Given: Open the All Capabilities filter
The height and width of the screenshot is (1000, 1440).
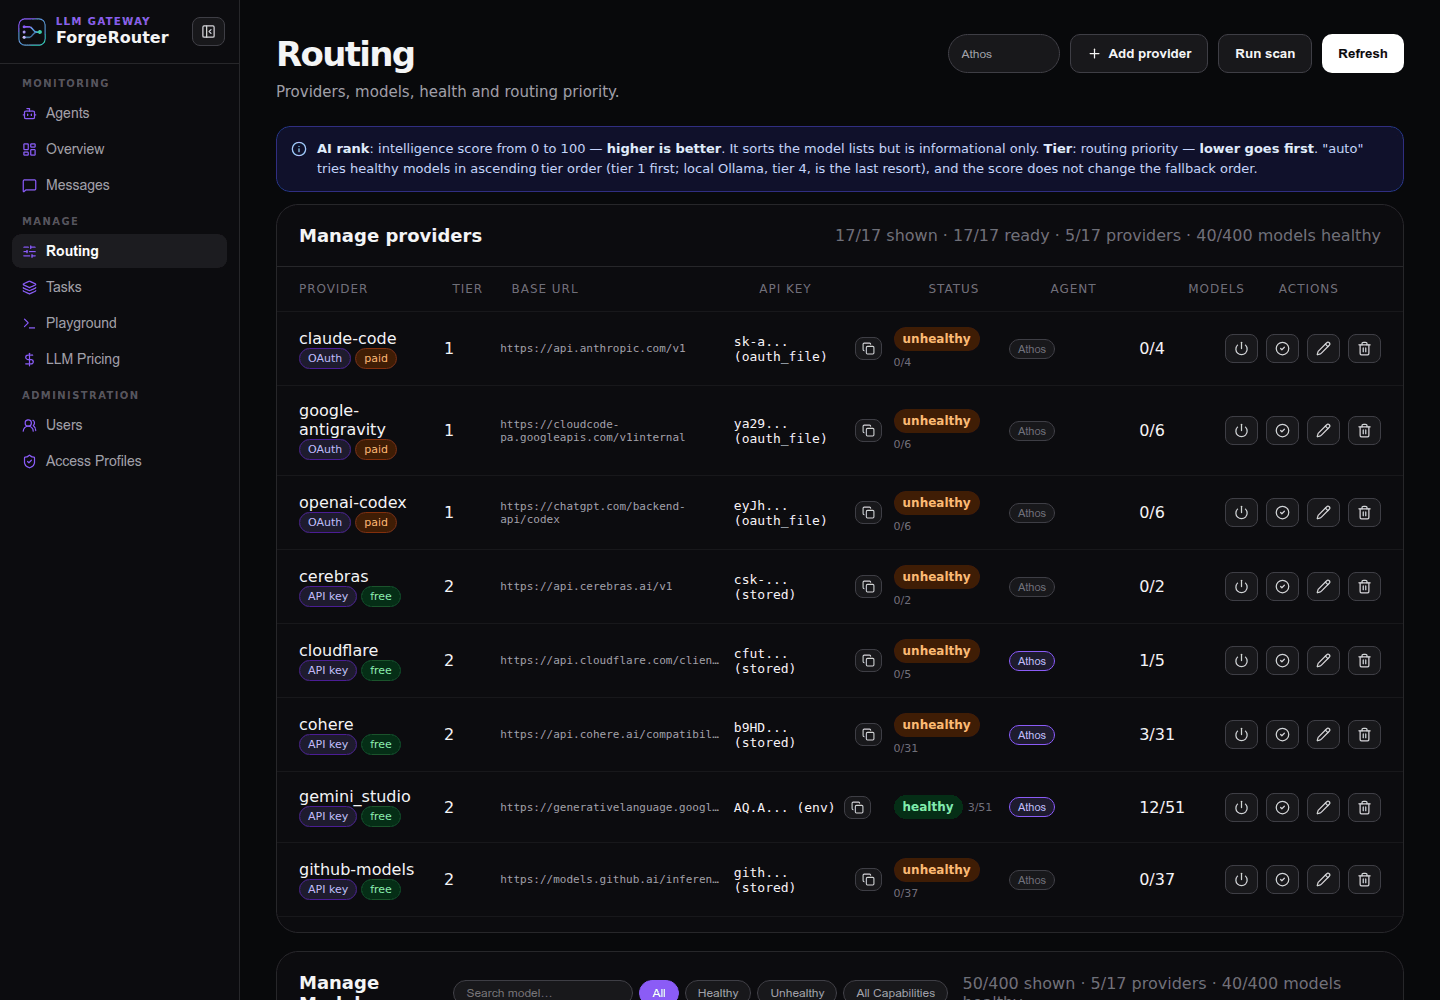Looking at the screenshot, I should point(895,992).
